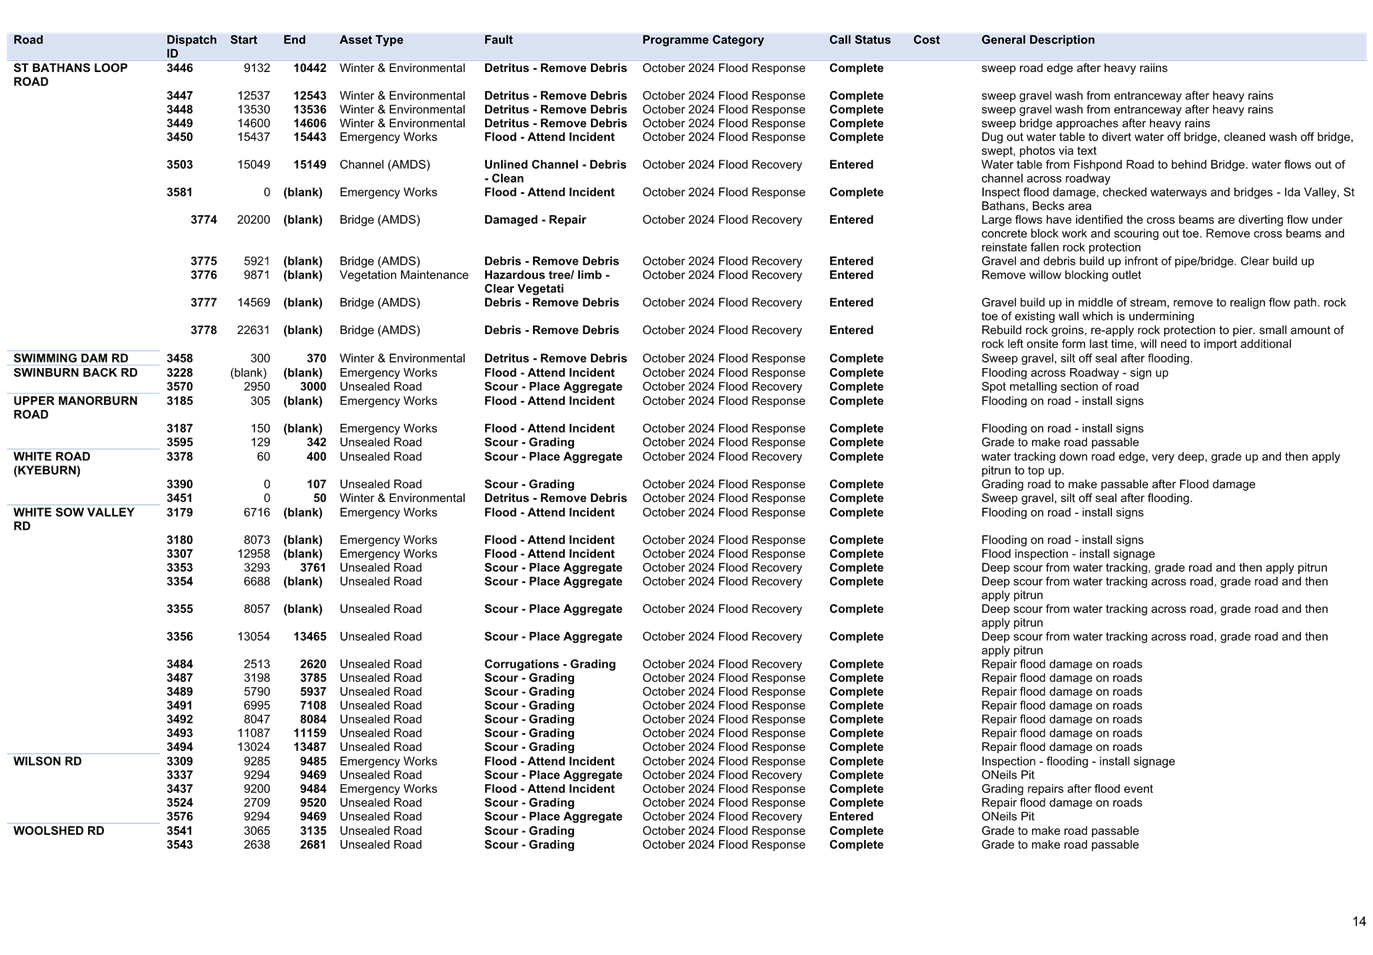This screenshot has height=955, width=1373.
Task: Select the WHITE SOW VALLEY RD label
Action: (74, 518)
